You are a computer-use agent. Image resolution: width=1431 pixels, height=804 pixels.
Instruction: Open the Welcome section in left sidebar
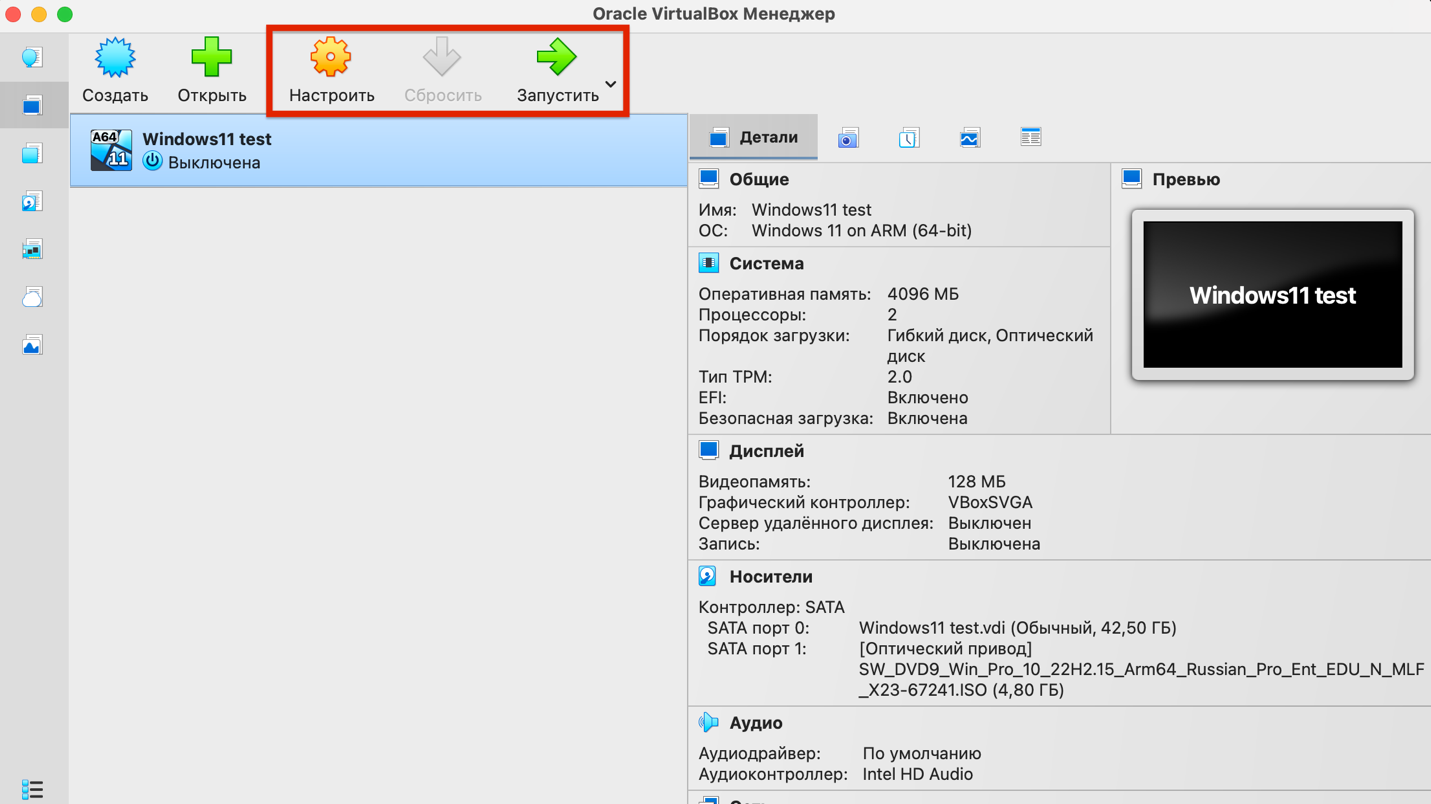click(32, 58)
